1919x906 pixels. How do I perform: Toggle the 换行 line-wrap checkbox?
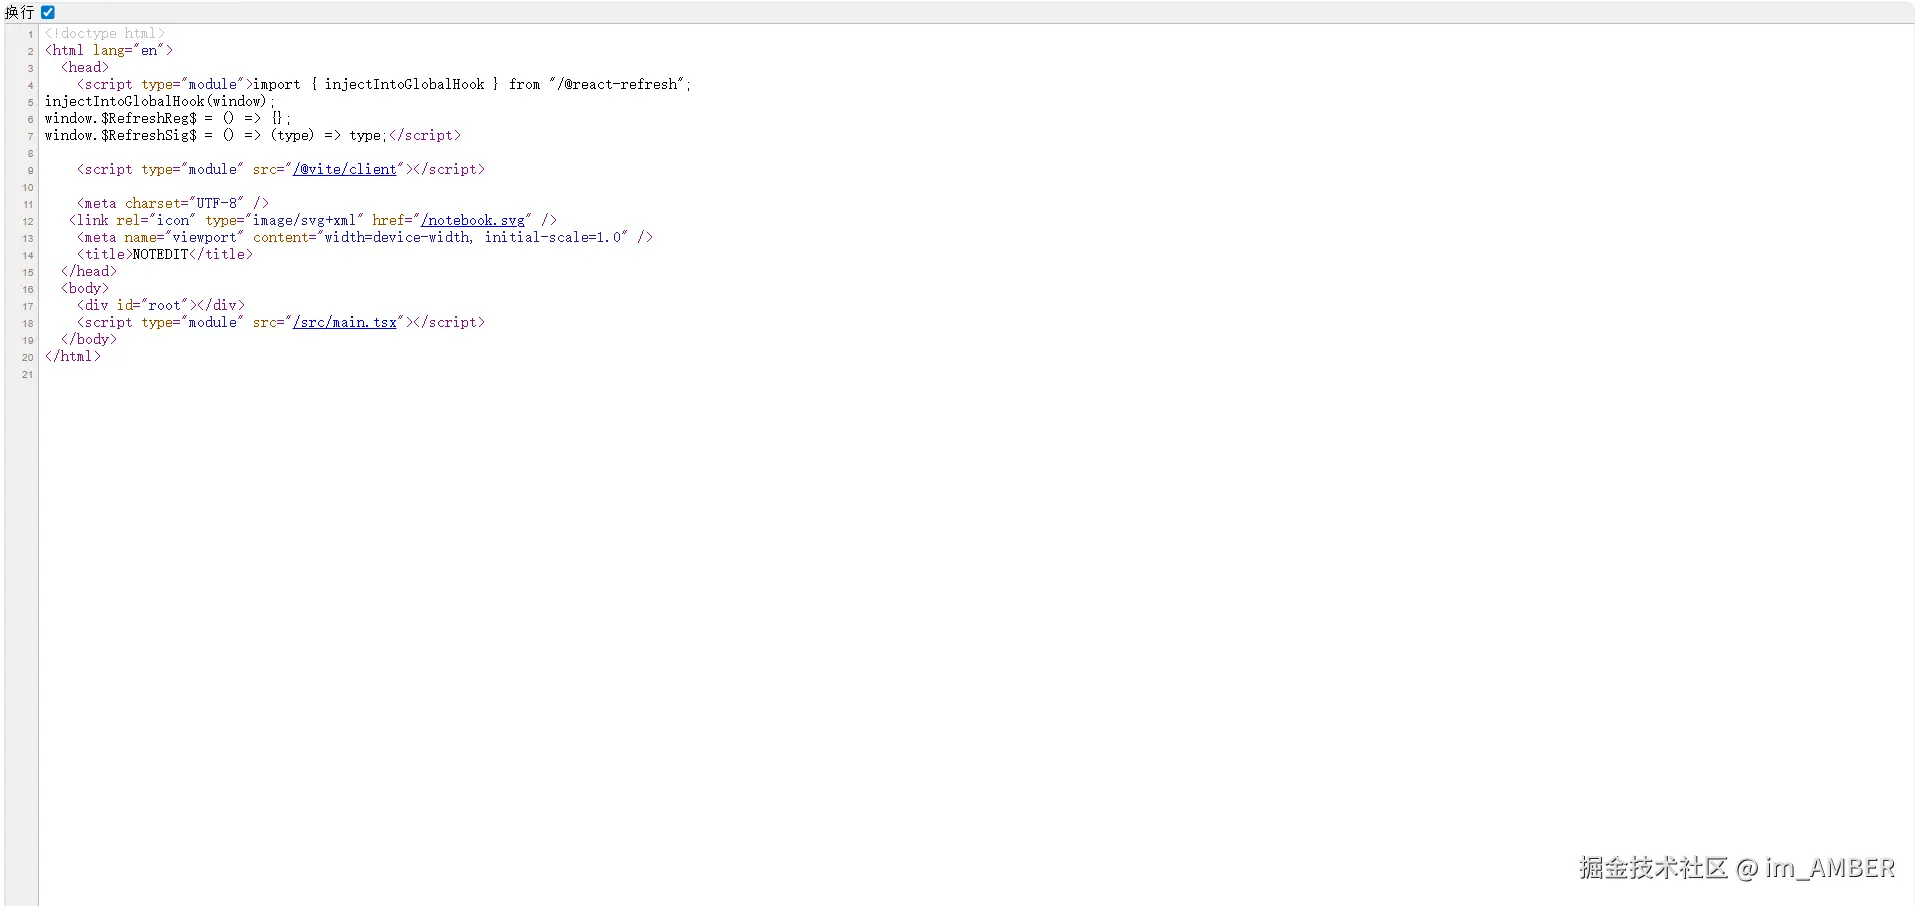click(48, 12)
